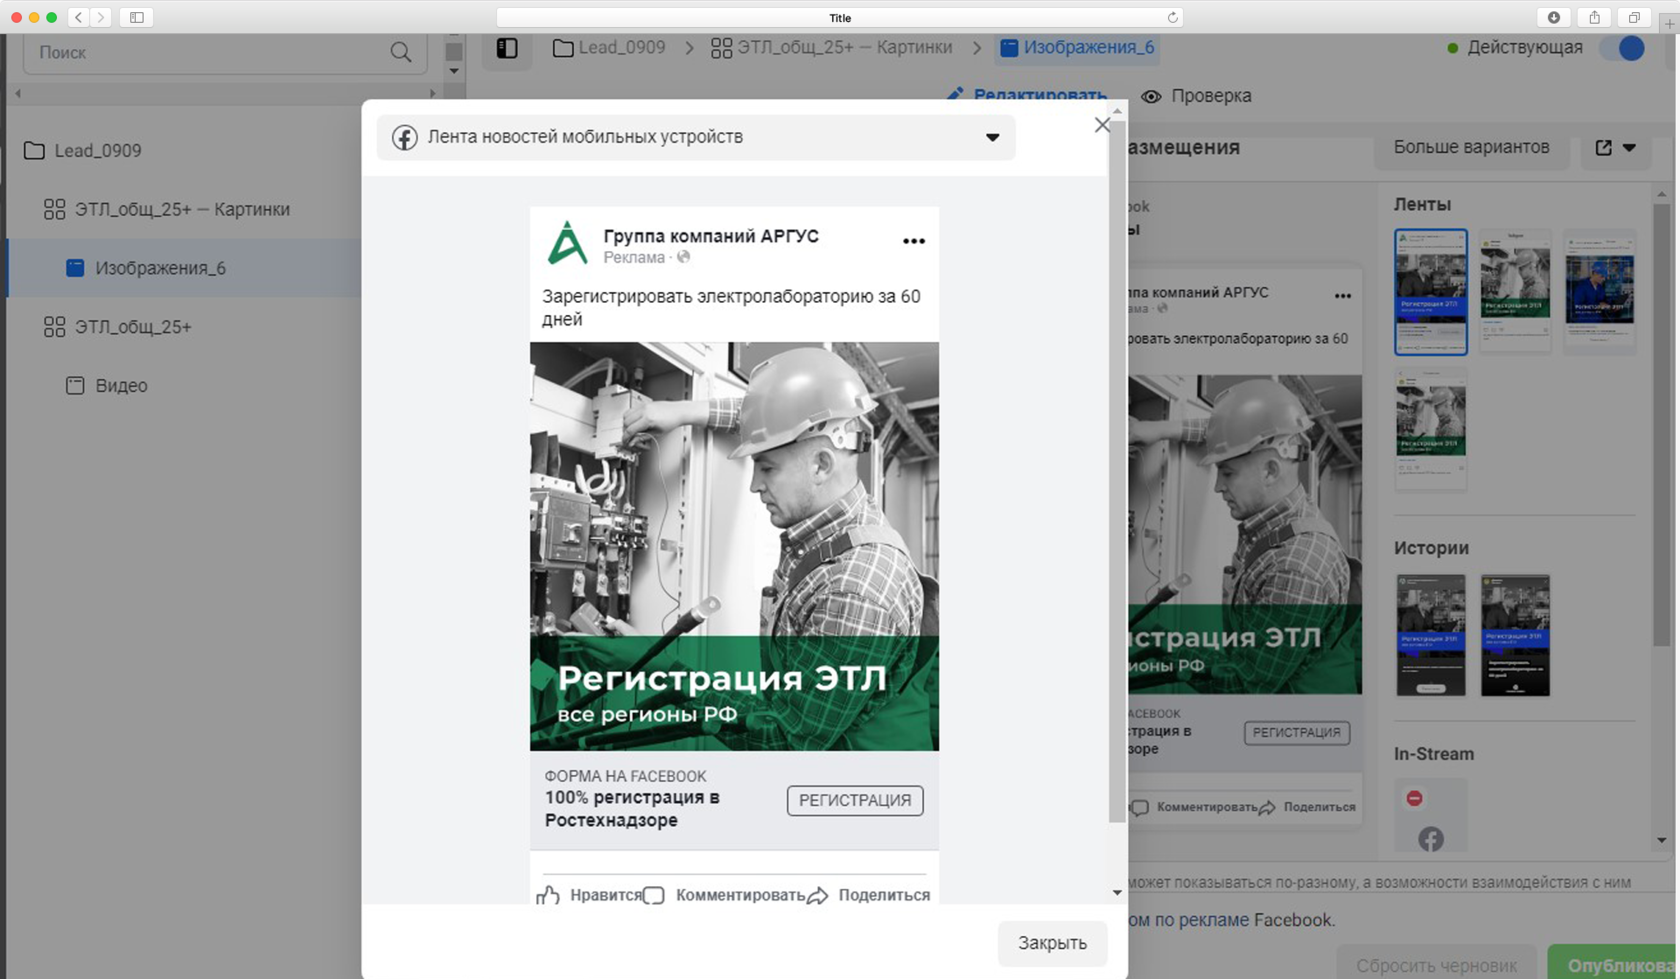Select the first Истории preview thumbnail

pos(1431,636)
